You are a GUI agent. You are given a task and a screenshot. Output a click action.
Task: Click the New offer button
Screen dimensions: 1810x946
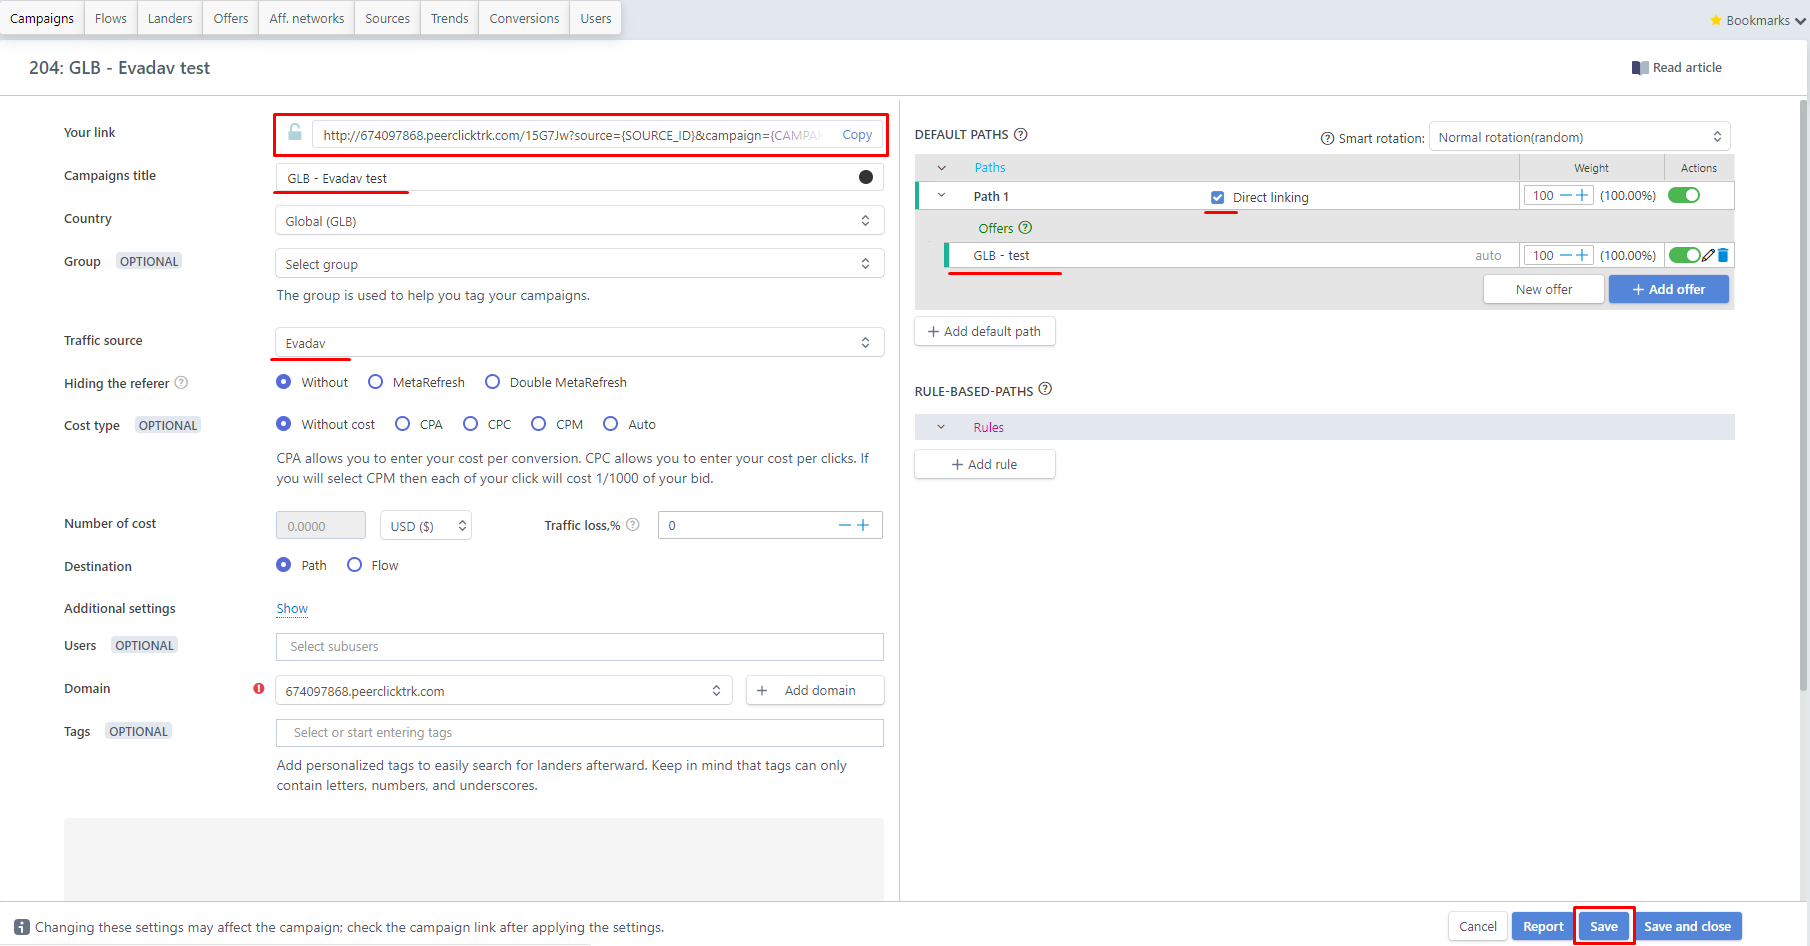[x=1544, y=289]
